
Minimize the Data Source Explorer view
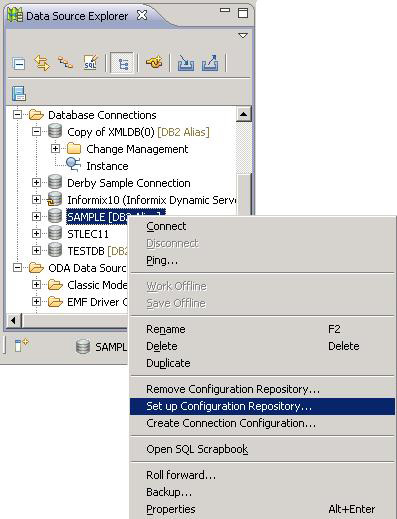pos(225,11)
